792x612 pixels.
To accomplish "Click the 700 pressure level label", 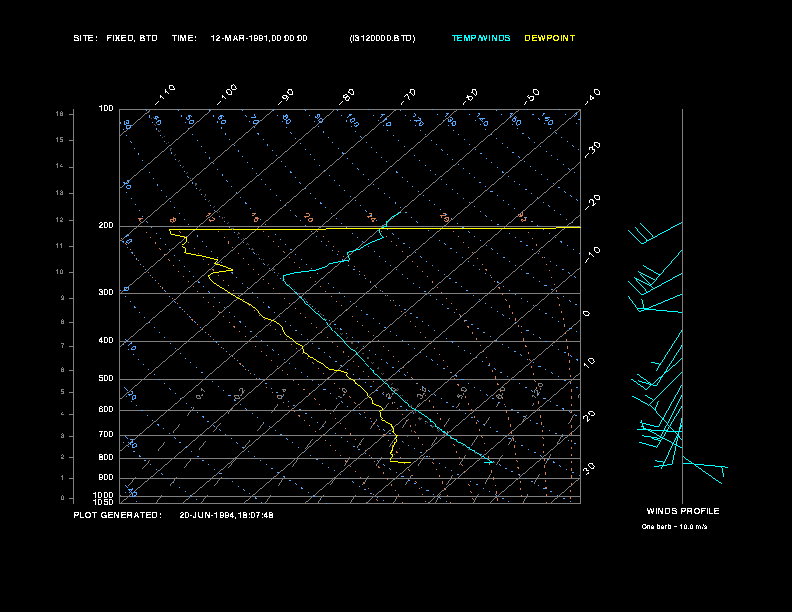I will coord(106,434).
